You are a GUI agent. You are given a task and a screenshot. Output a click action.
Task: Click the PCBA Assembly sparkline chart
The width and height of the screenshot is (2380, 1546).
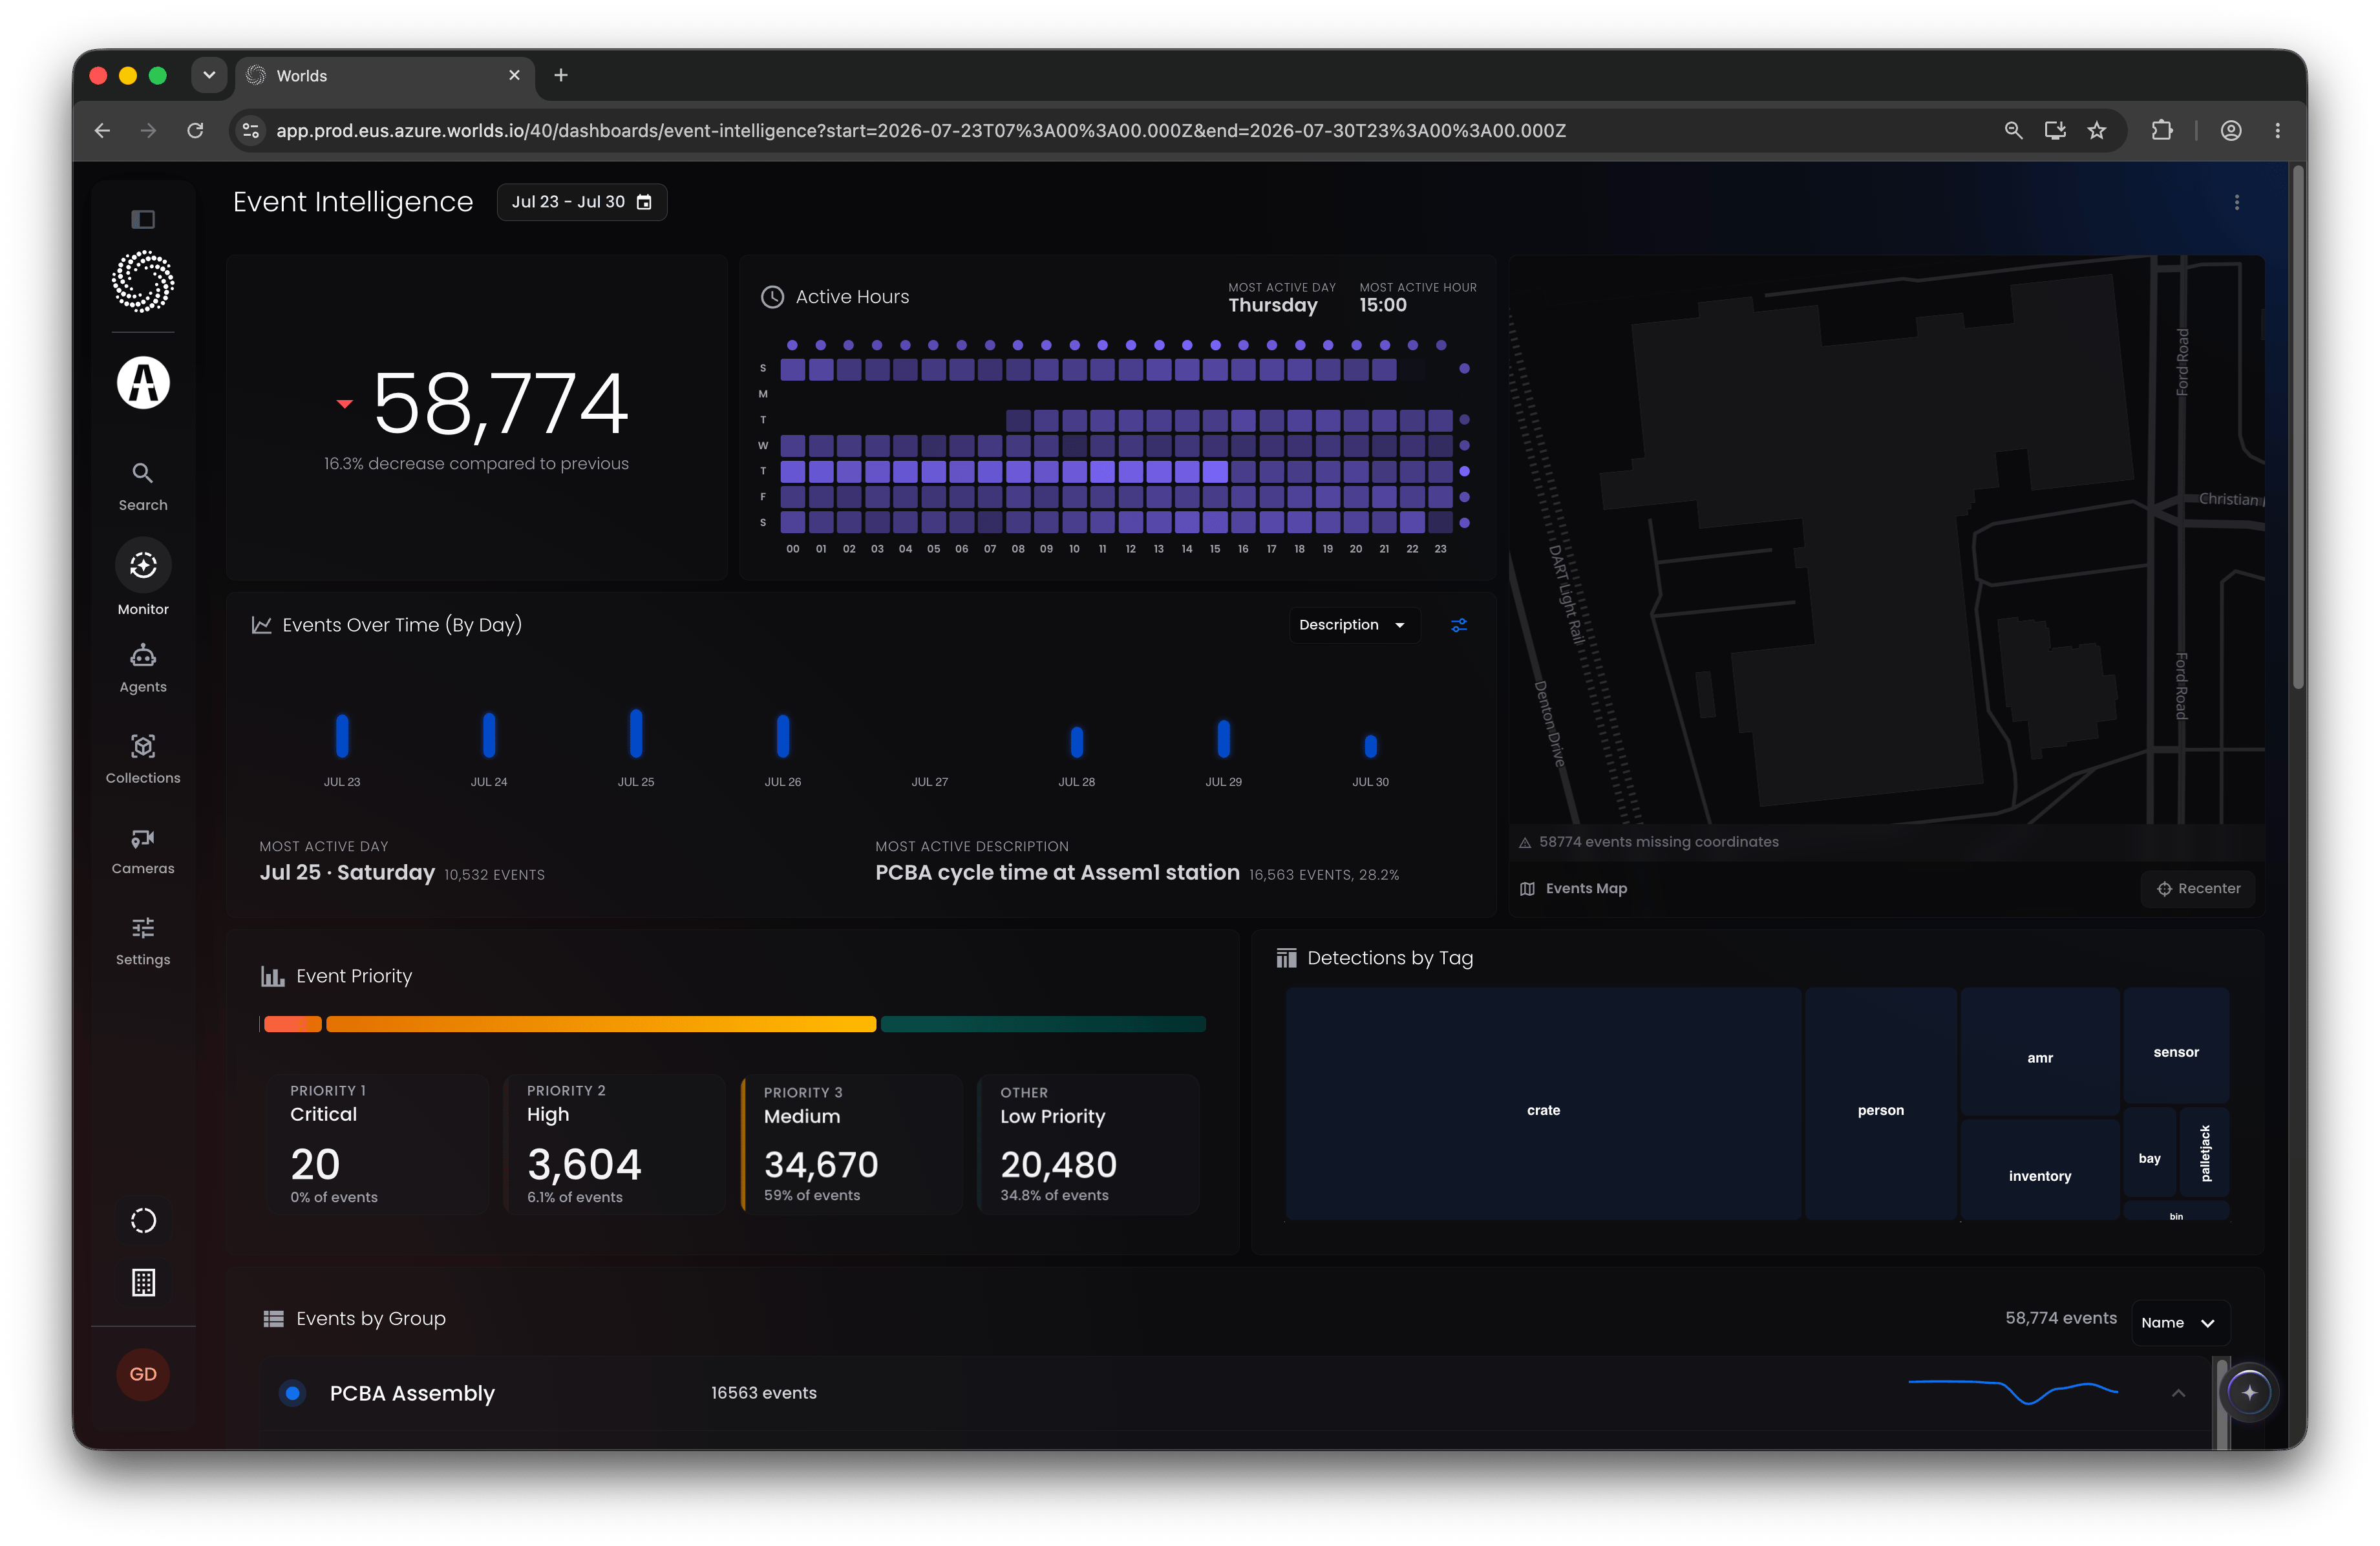tap(2013, 1392)
